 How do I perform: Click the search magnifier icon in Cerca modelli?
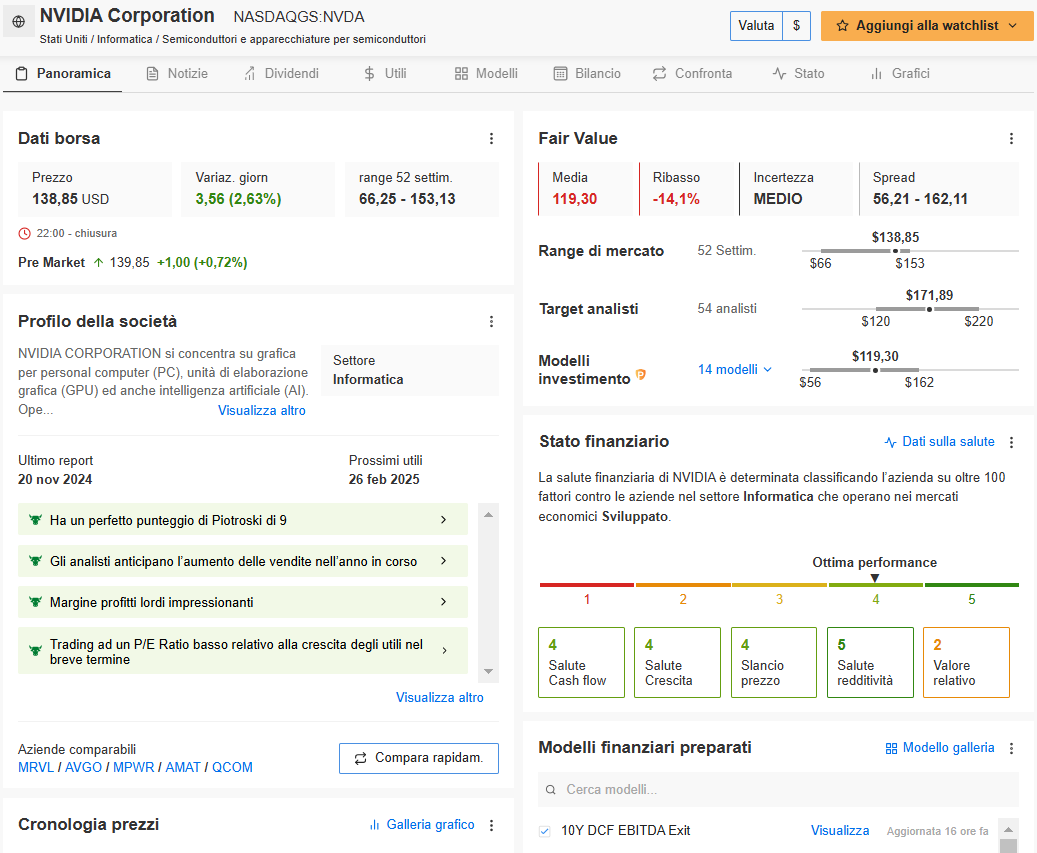pyautogui.click(x=550, y=790)
